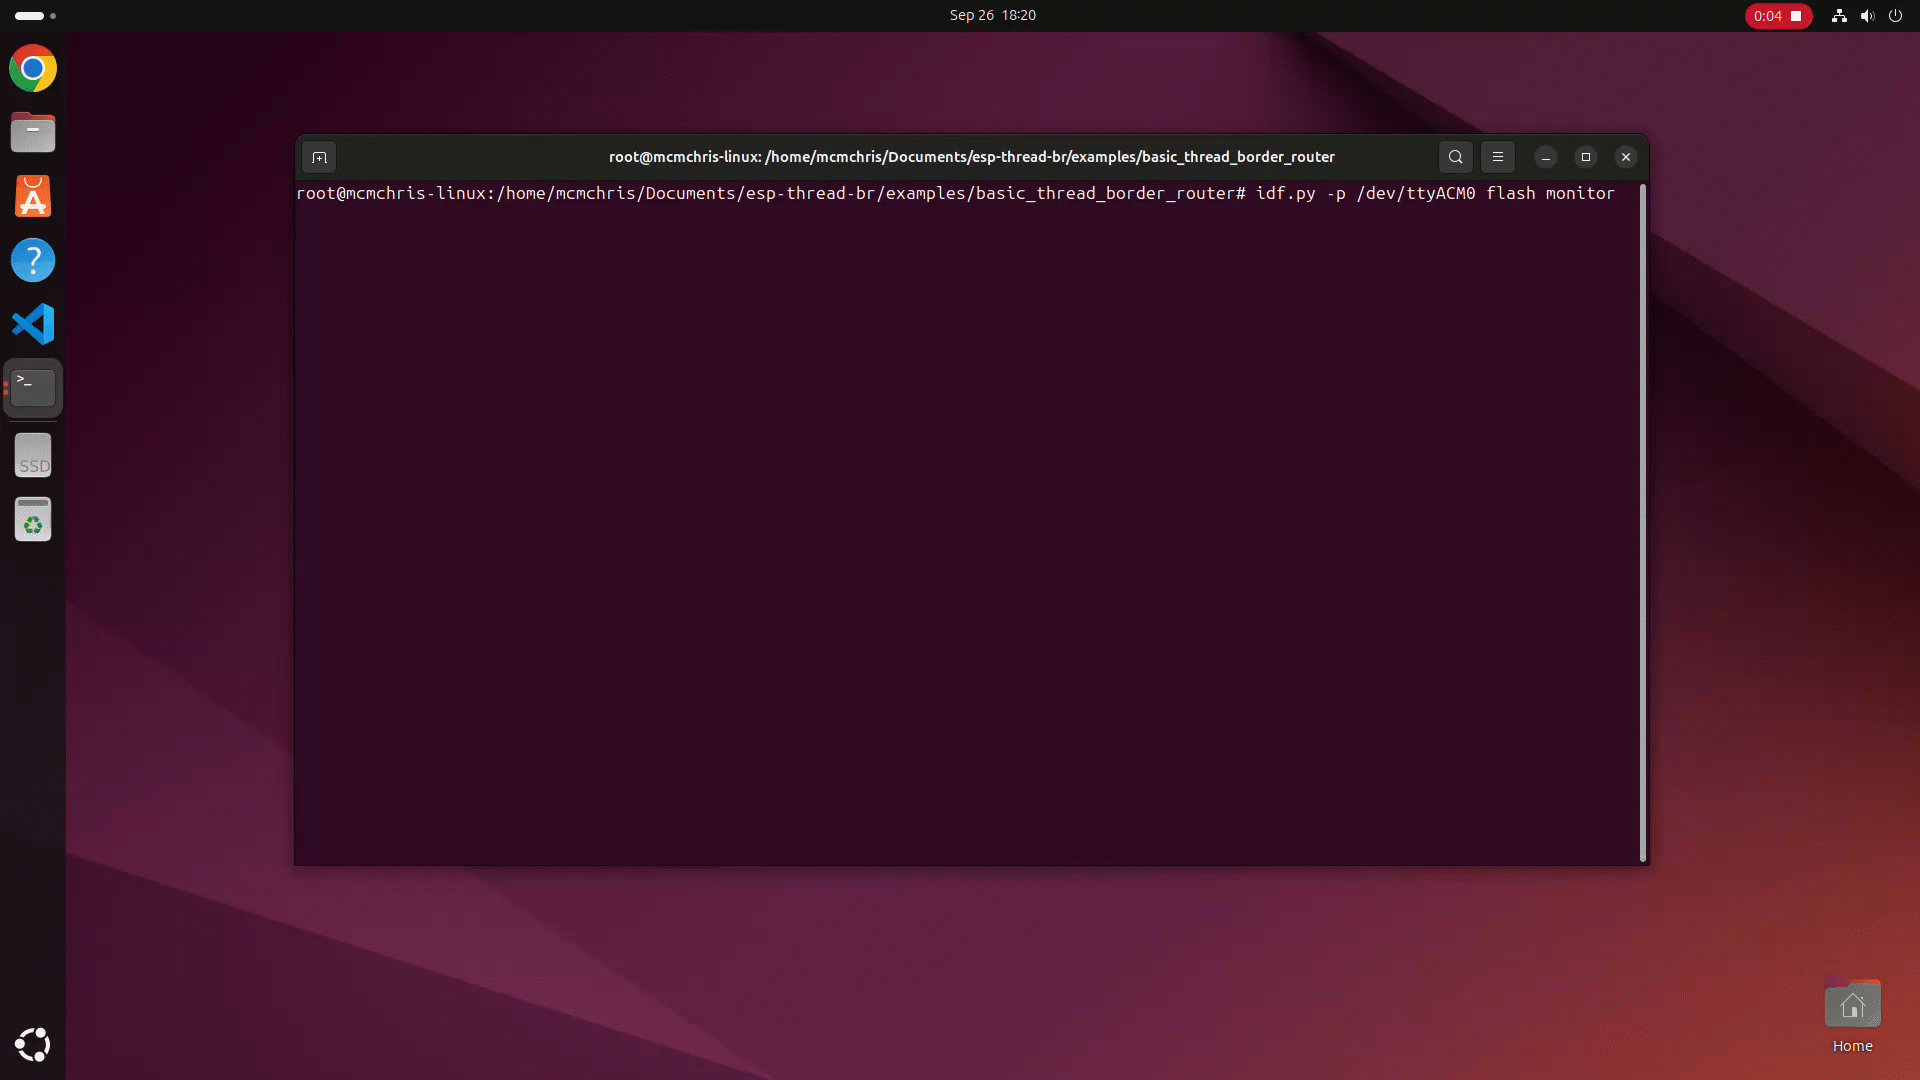This screenshot has height=1080, width=1920.
Task: Minimize the terminal window
Action: 1546,157
